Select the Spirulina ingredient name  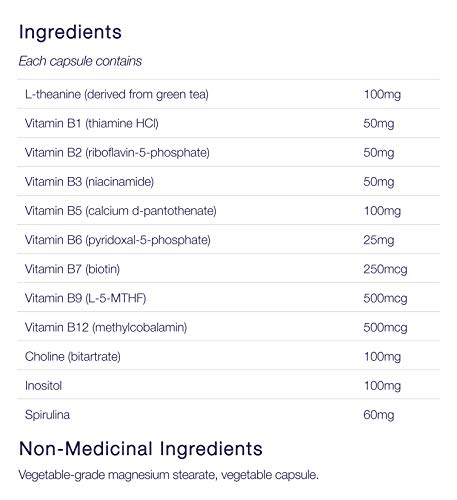click(x=47, y=415)
